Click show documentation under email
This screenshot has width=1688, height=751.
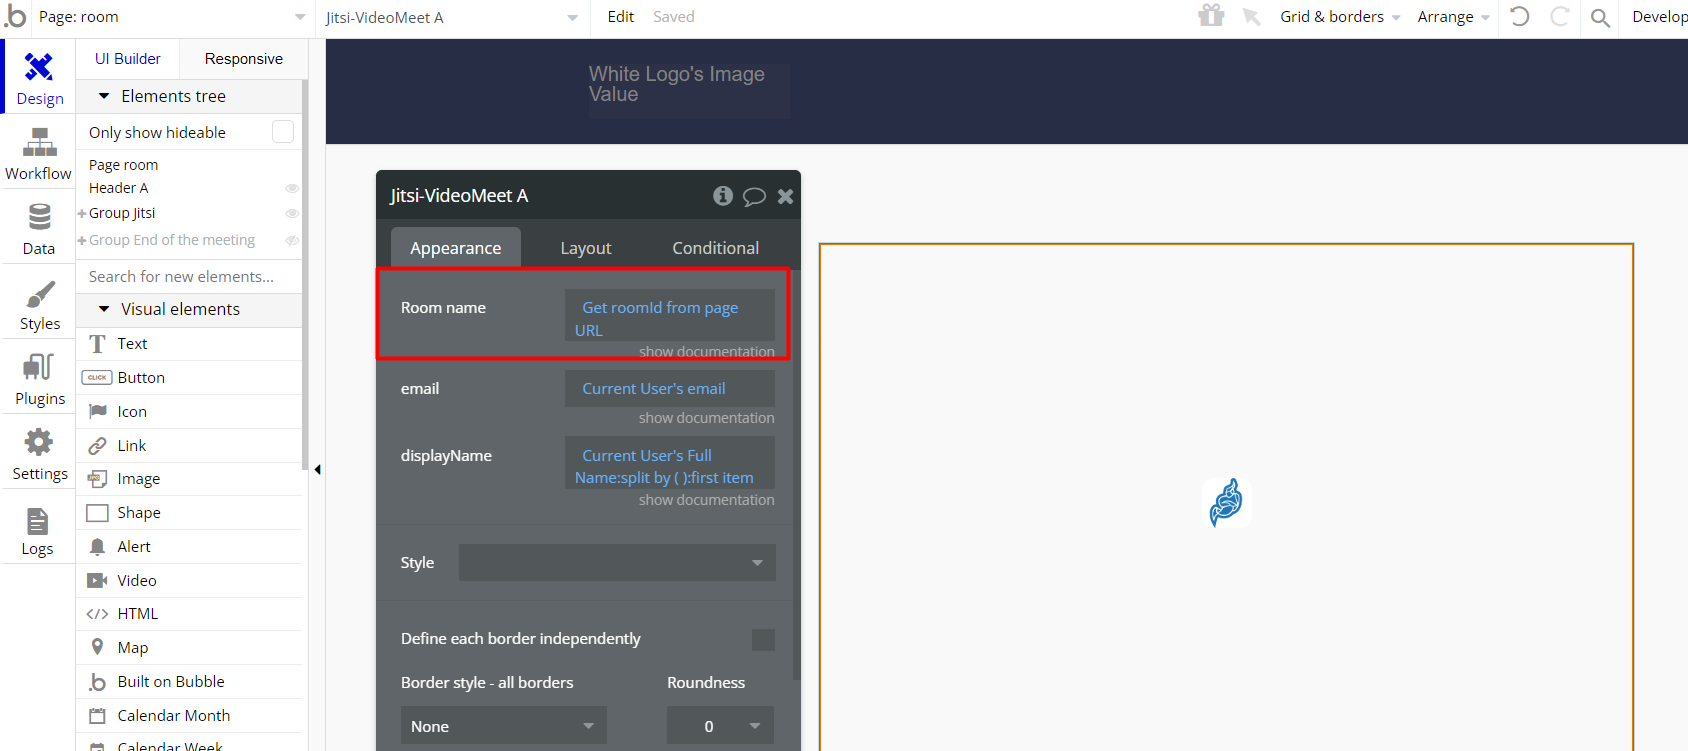tap(707, 418)
